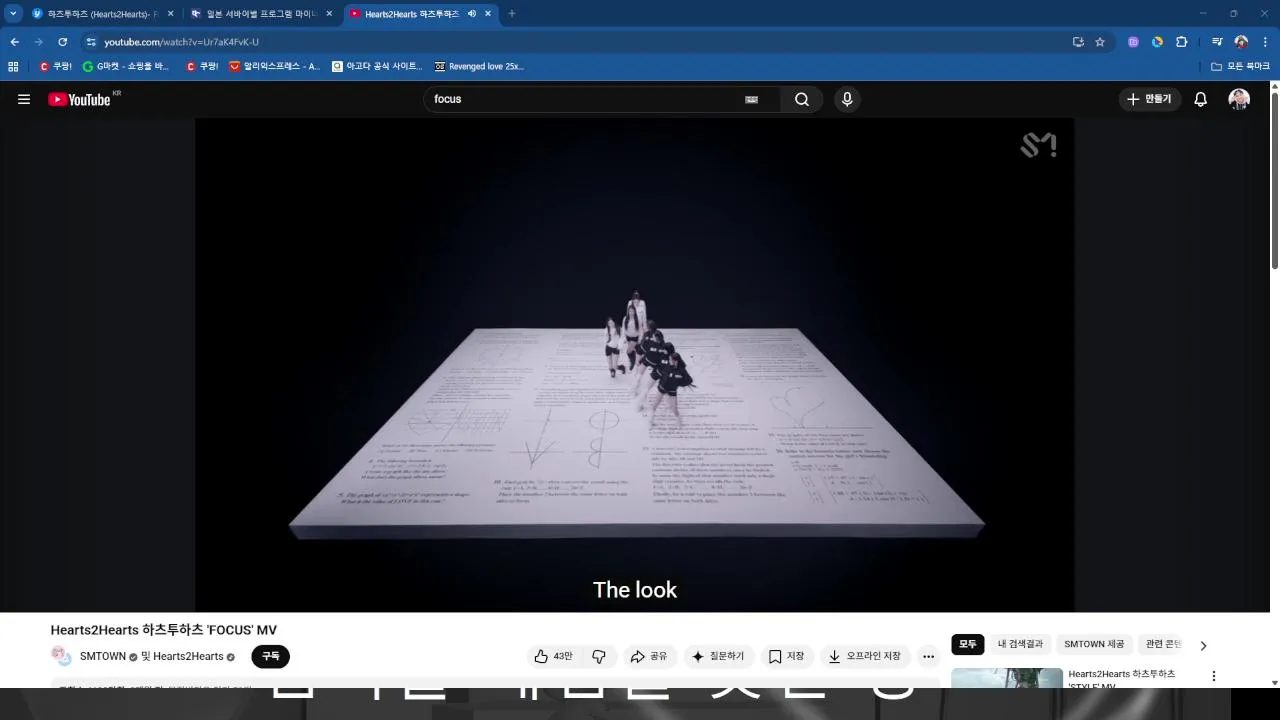The width and height of the screenshot is (1280, 720).
Task: Close the 일본 서바이벌 프로그램 tab
Action: pos(329,14)
